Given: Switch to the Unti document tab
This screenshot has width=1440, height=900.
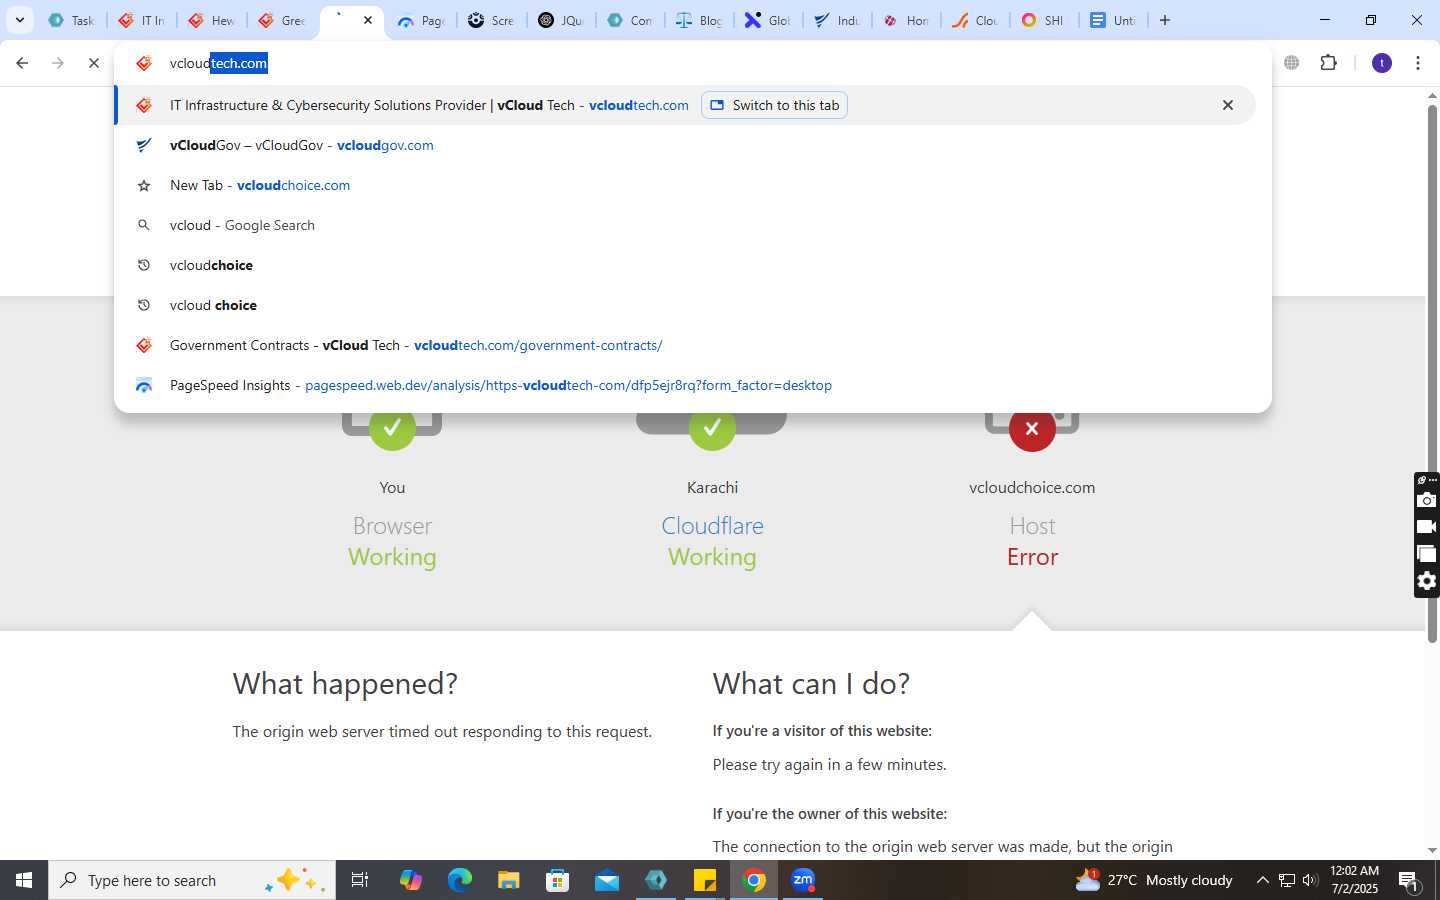Looking at the screenshot, I should pyautogui.click(x=1113, y=20).
